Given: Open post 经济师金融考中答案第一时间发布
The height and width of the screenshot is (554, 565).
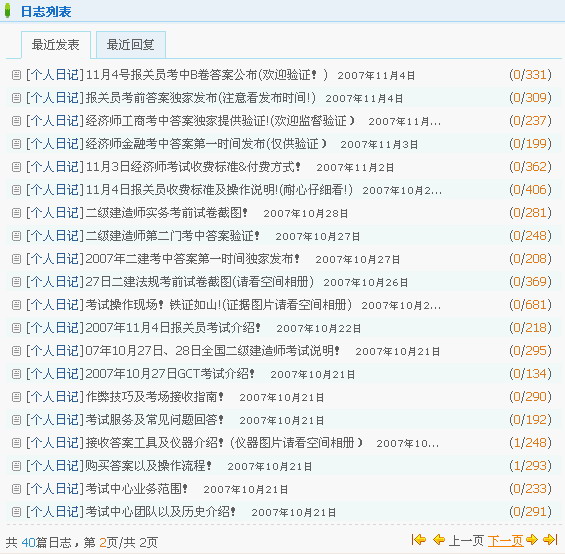Looking at the screenshot, I should coord(206,144).
